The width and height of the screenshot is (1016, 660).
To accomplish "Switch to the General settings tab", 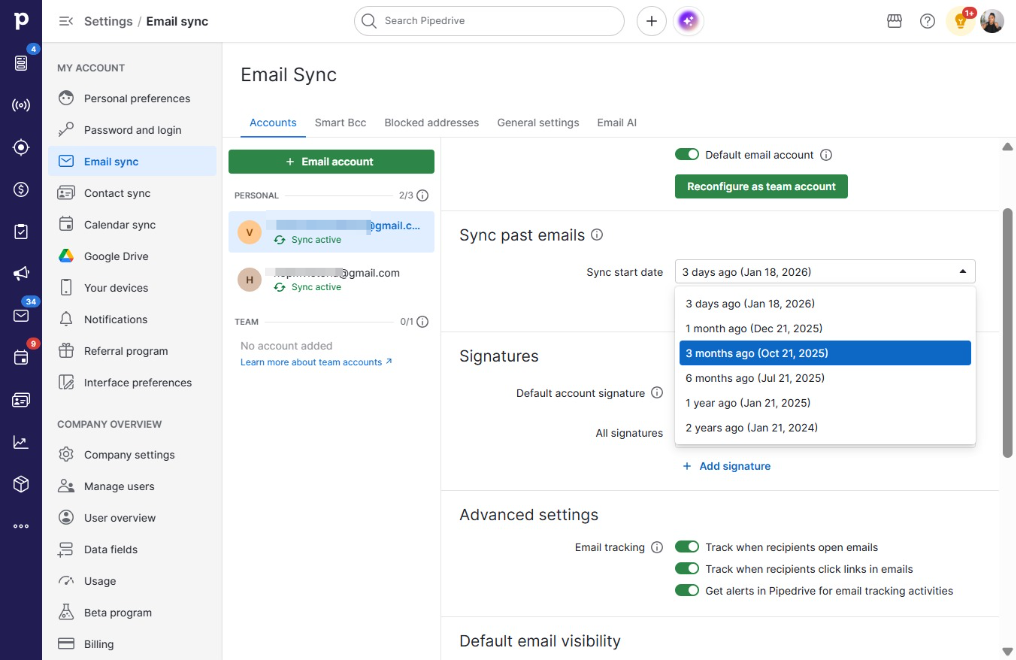I will (538, 122).
